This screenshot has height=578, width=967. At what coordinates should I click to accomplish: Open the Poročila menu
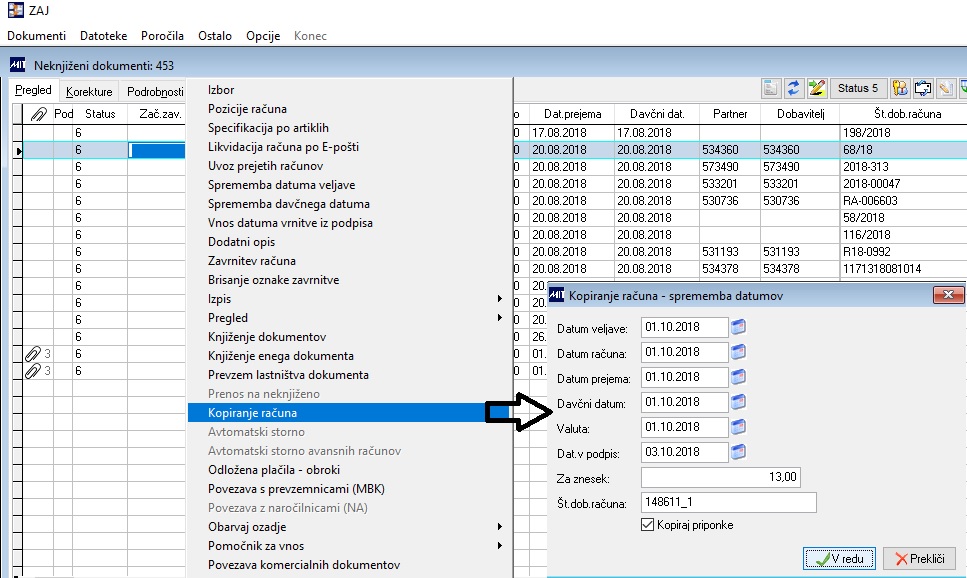[162, 36]
